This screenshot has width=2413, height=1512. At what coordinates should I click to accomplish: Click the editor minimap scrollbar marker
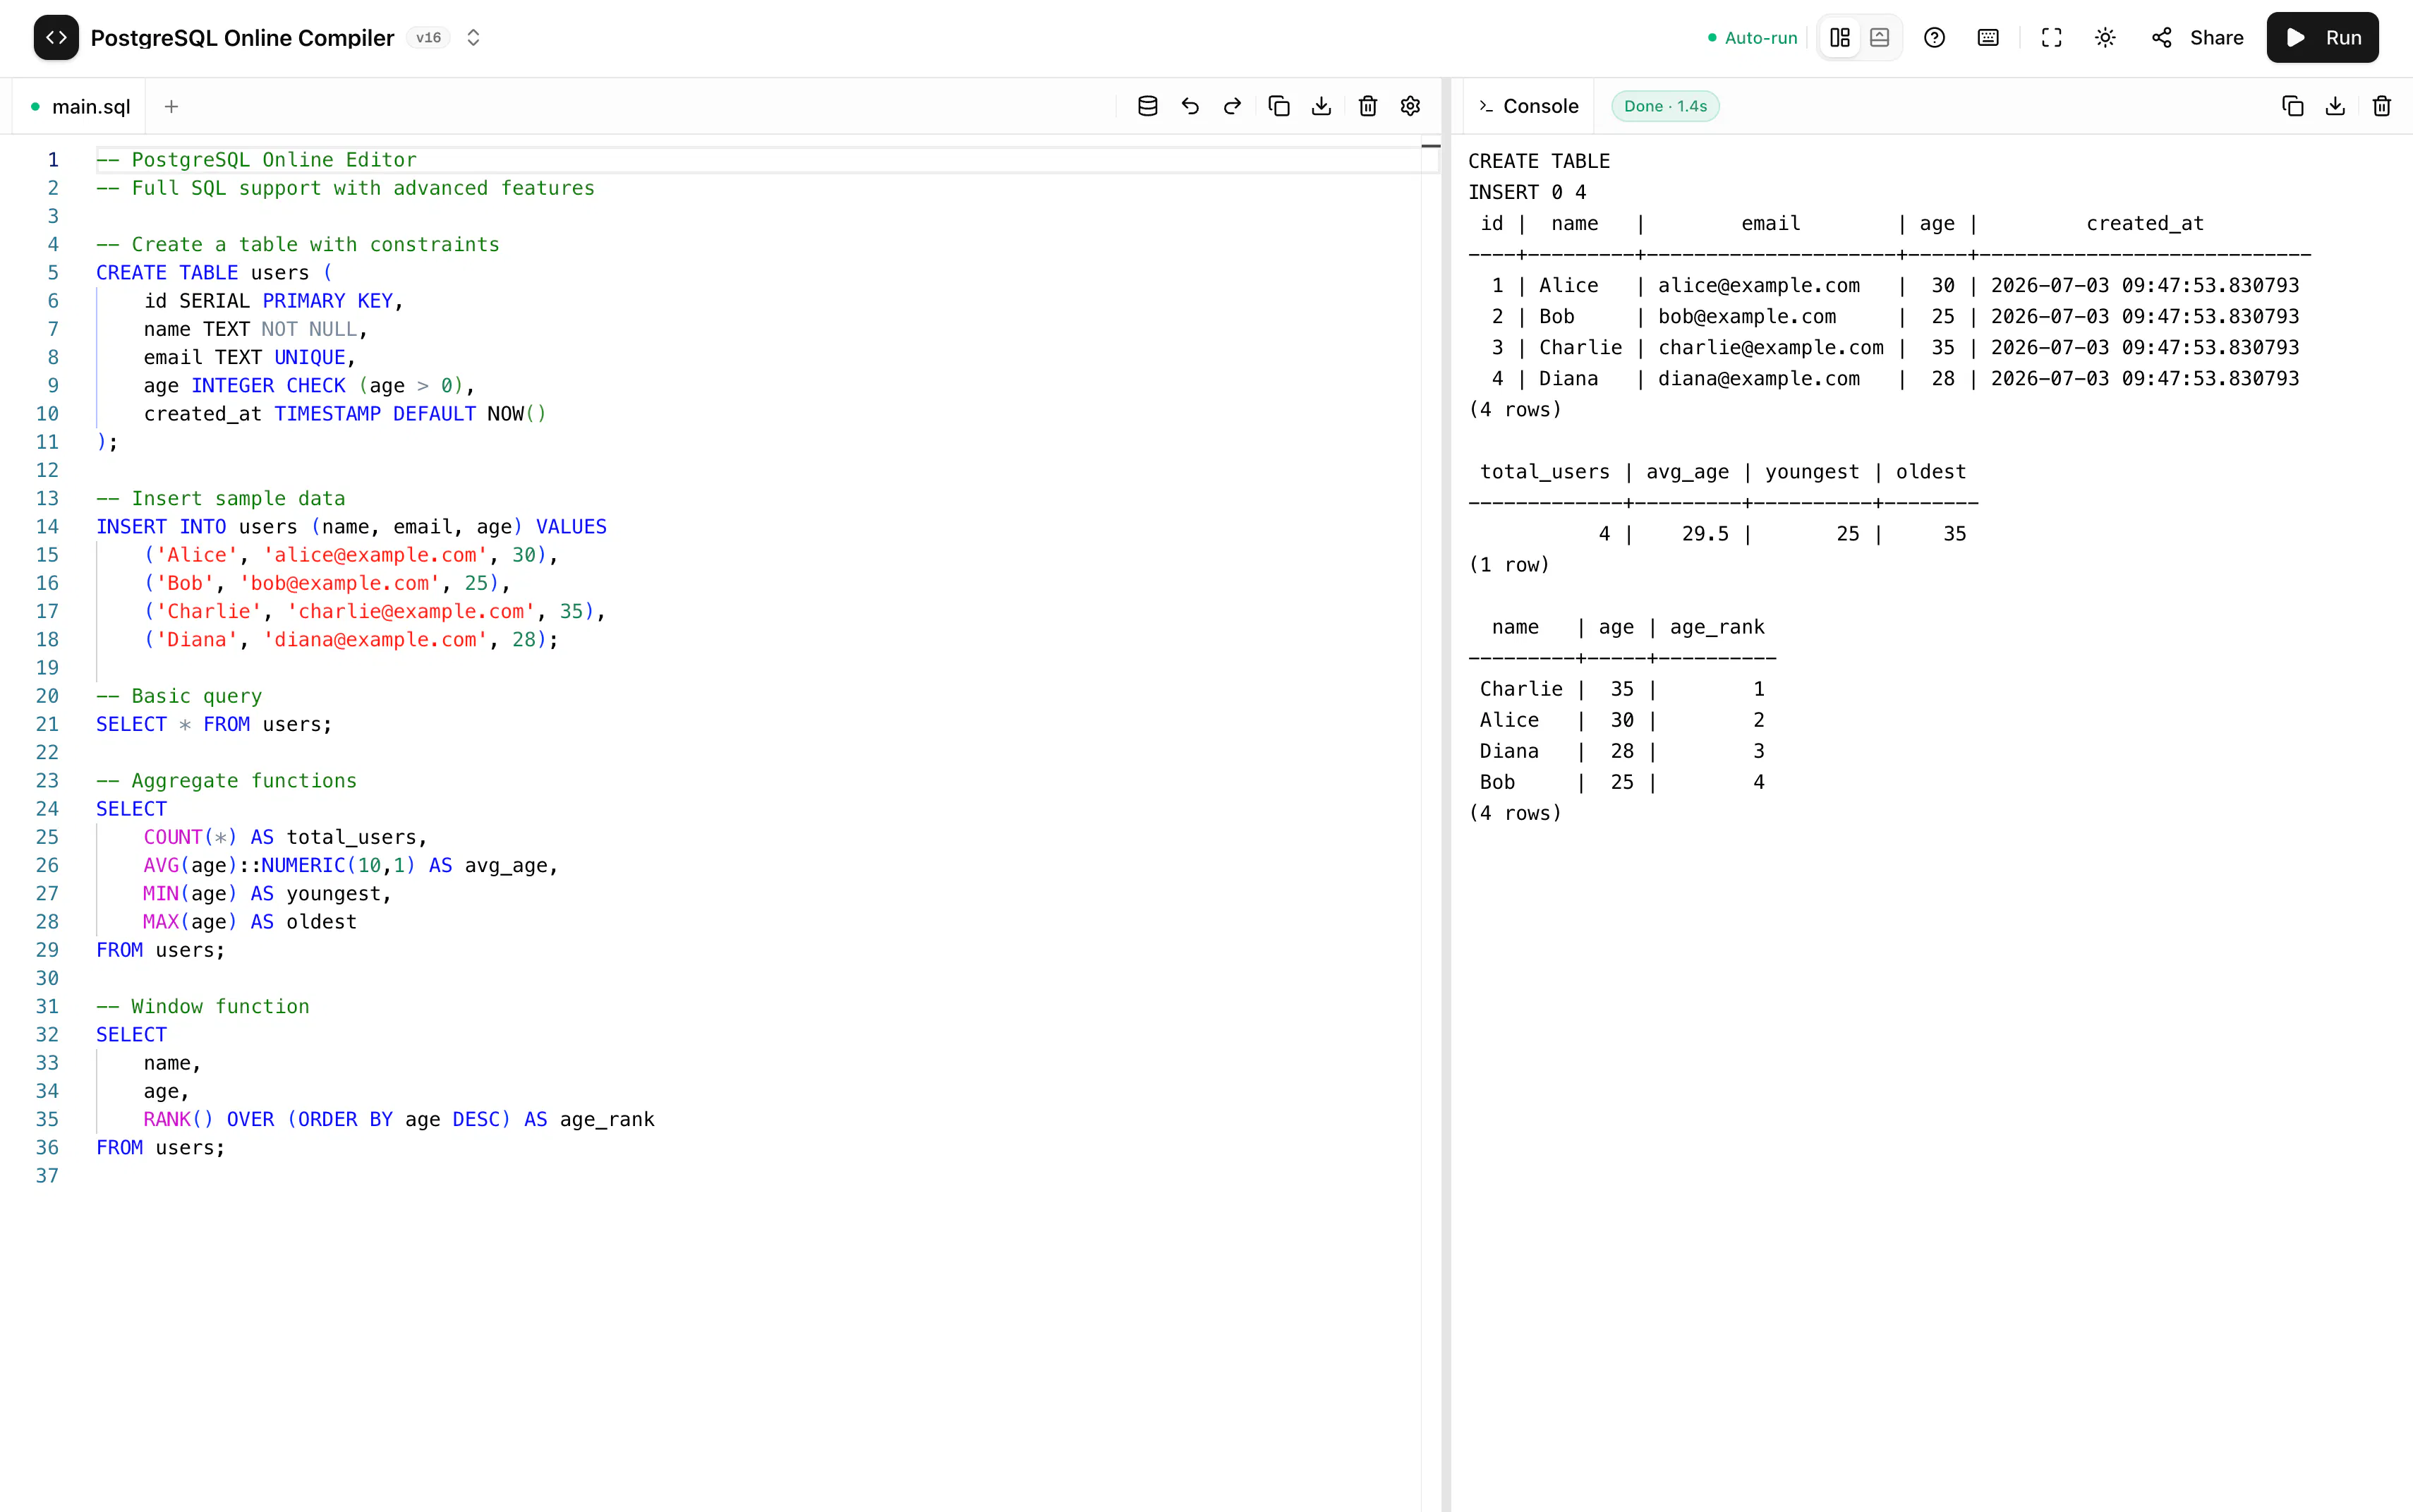[x=1431, y=147]
